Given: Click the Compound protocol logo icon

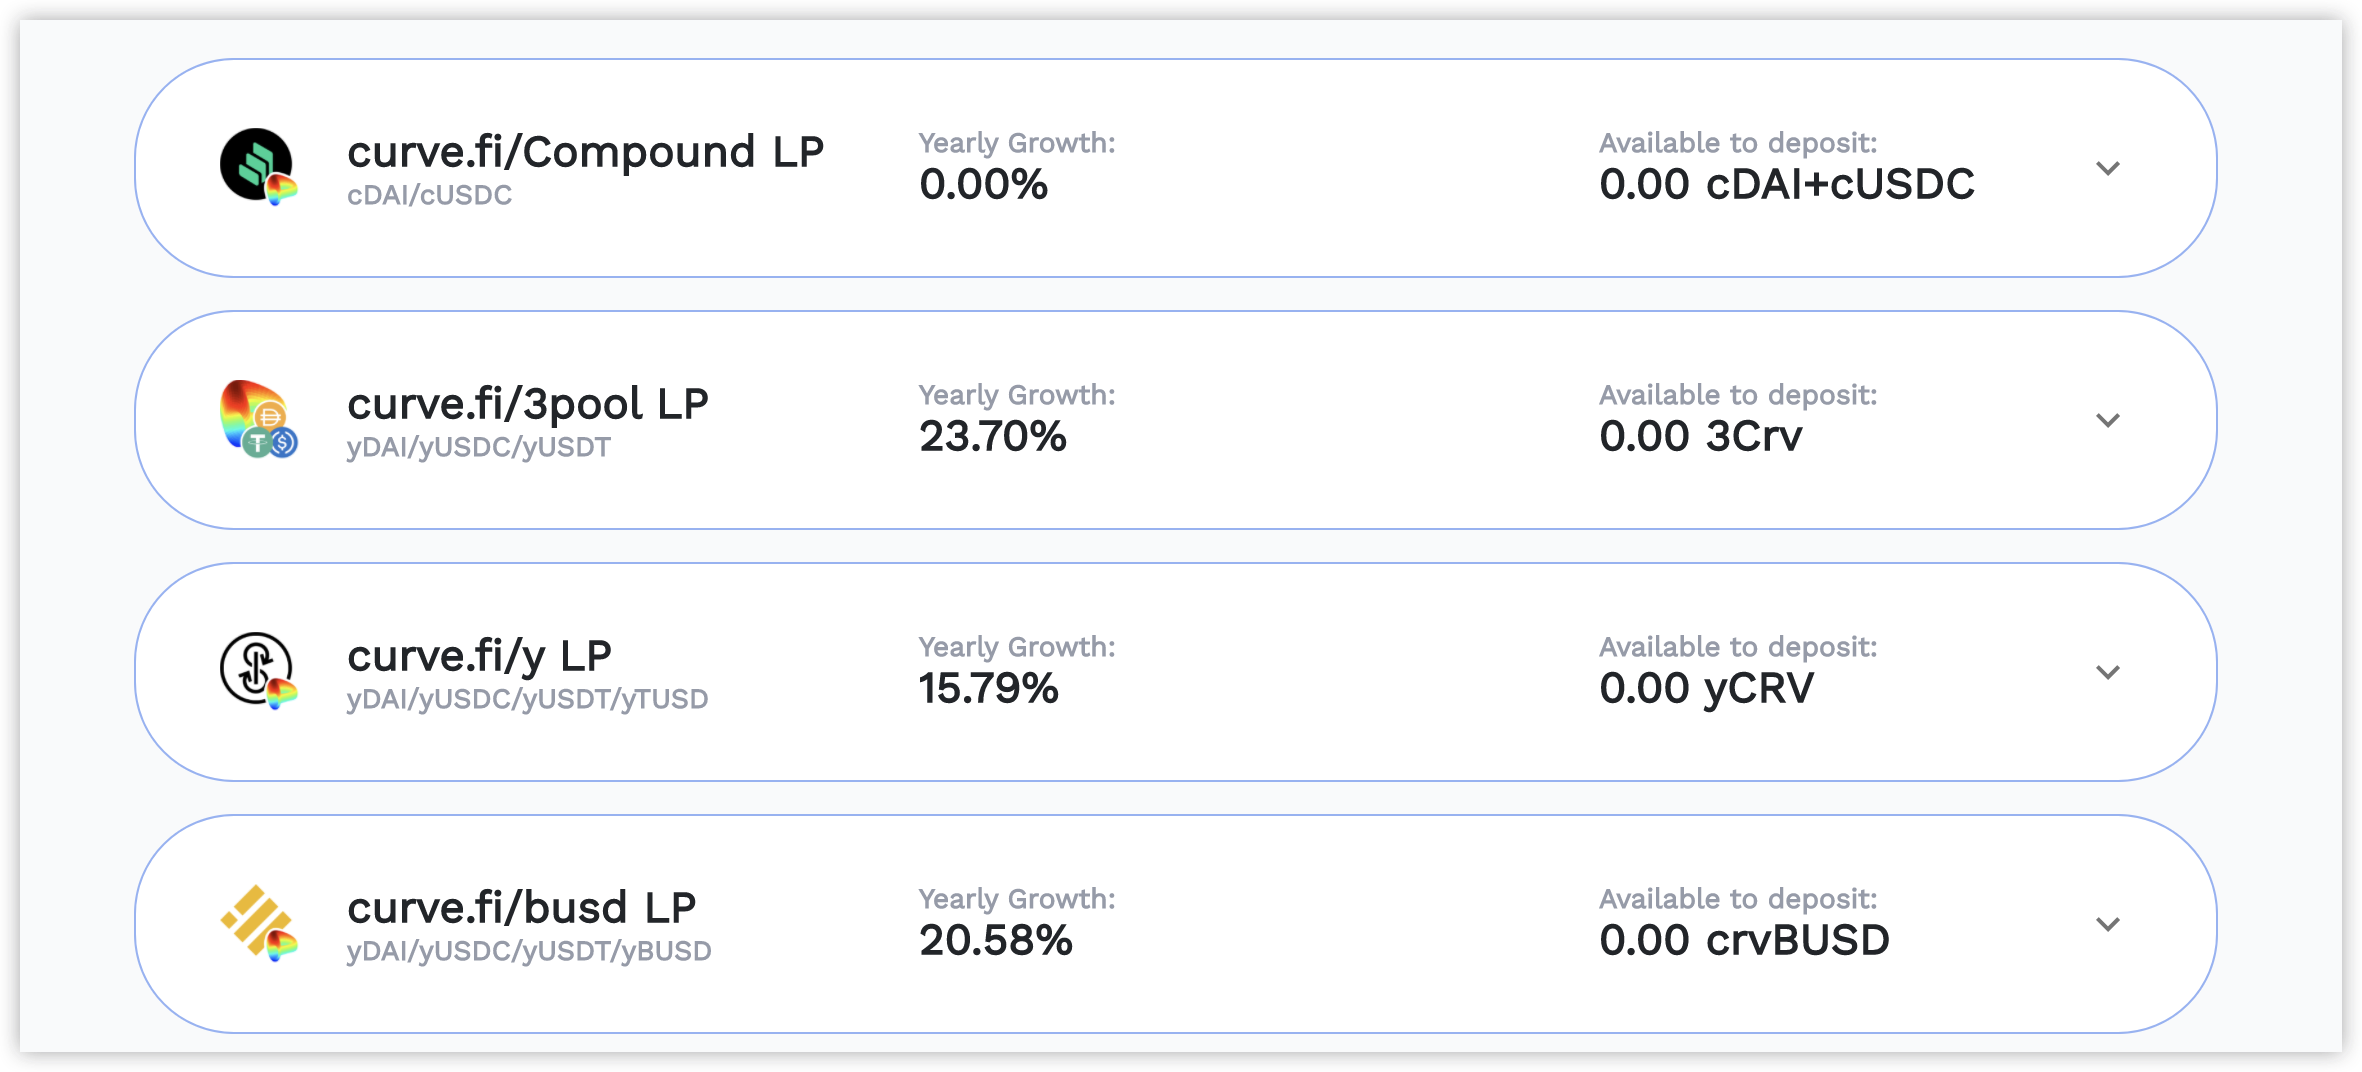Looking at the screenshot, I should coord(258,167).
